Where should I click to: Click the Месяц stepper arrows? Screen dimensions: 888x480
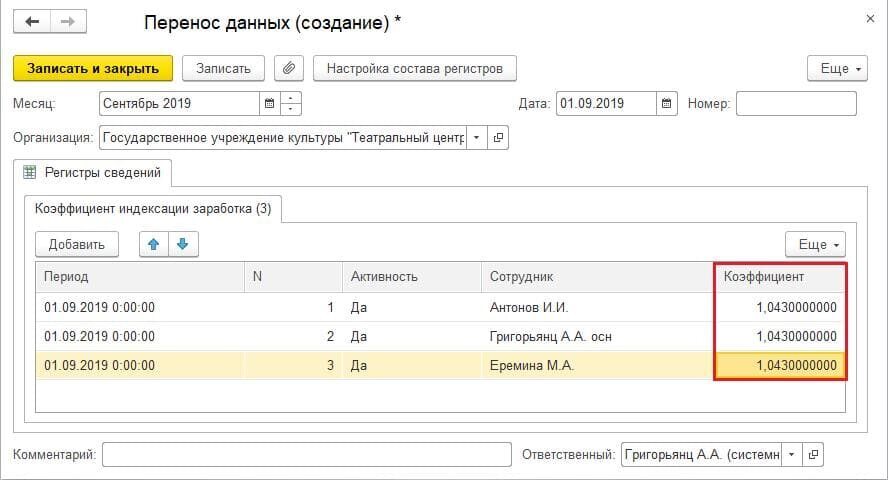coord(291,103)
